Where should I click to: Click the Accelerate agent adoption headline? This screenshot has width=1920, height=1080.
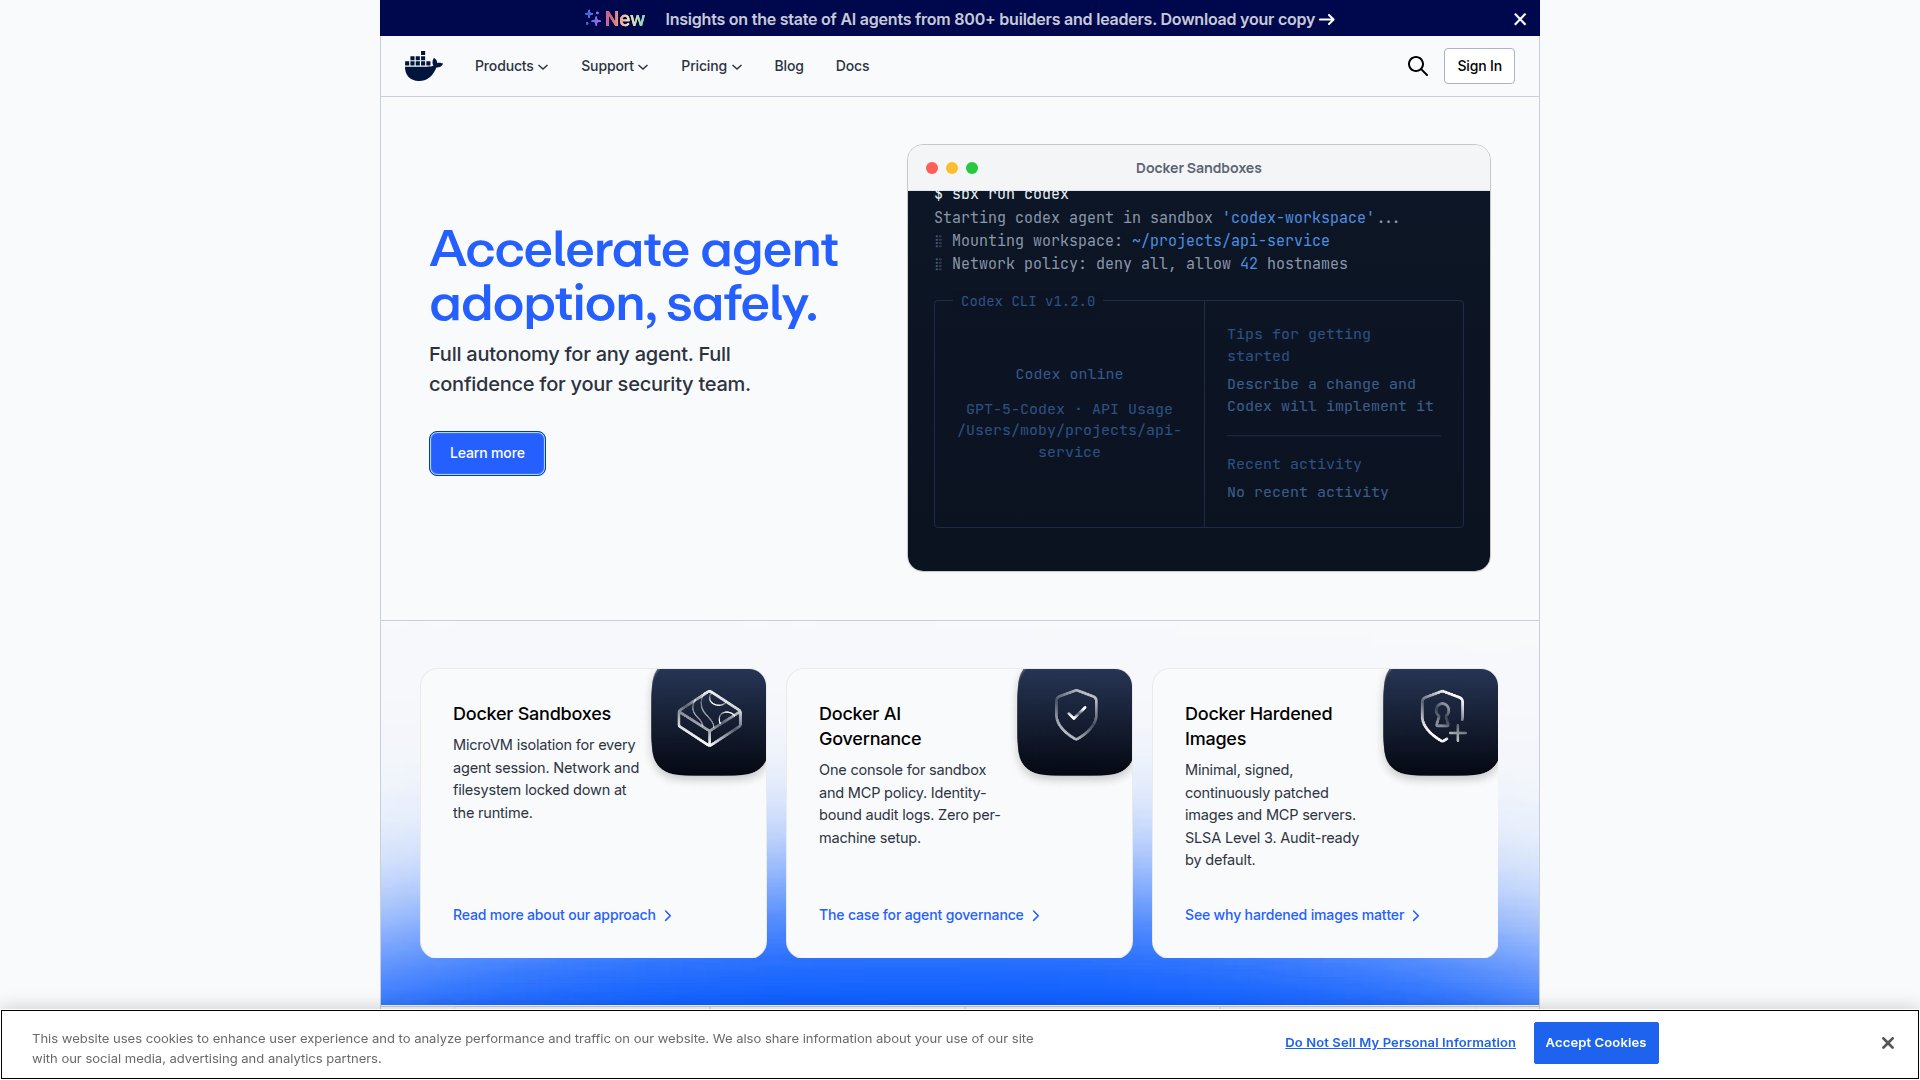[634, 276]
